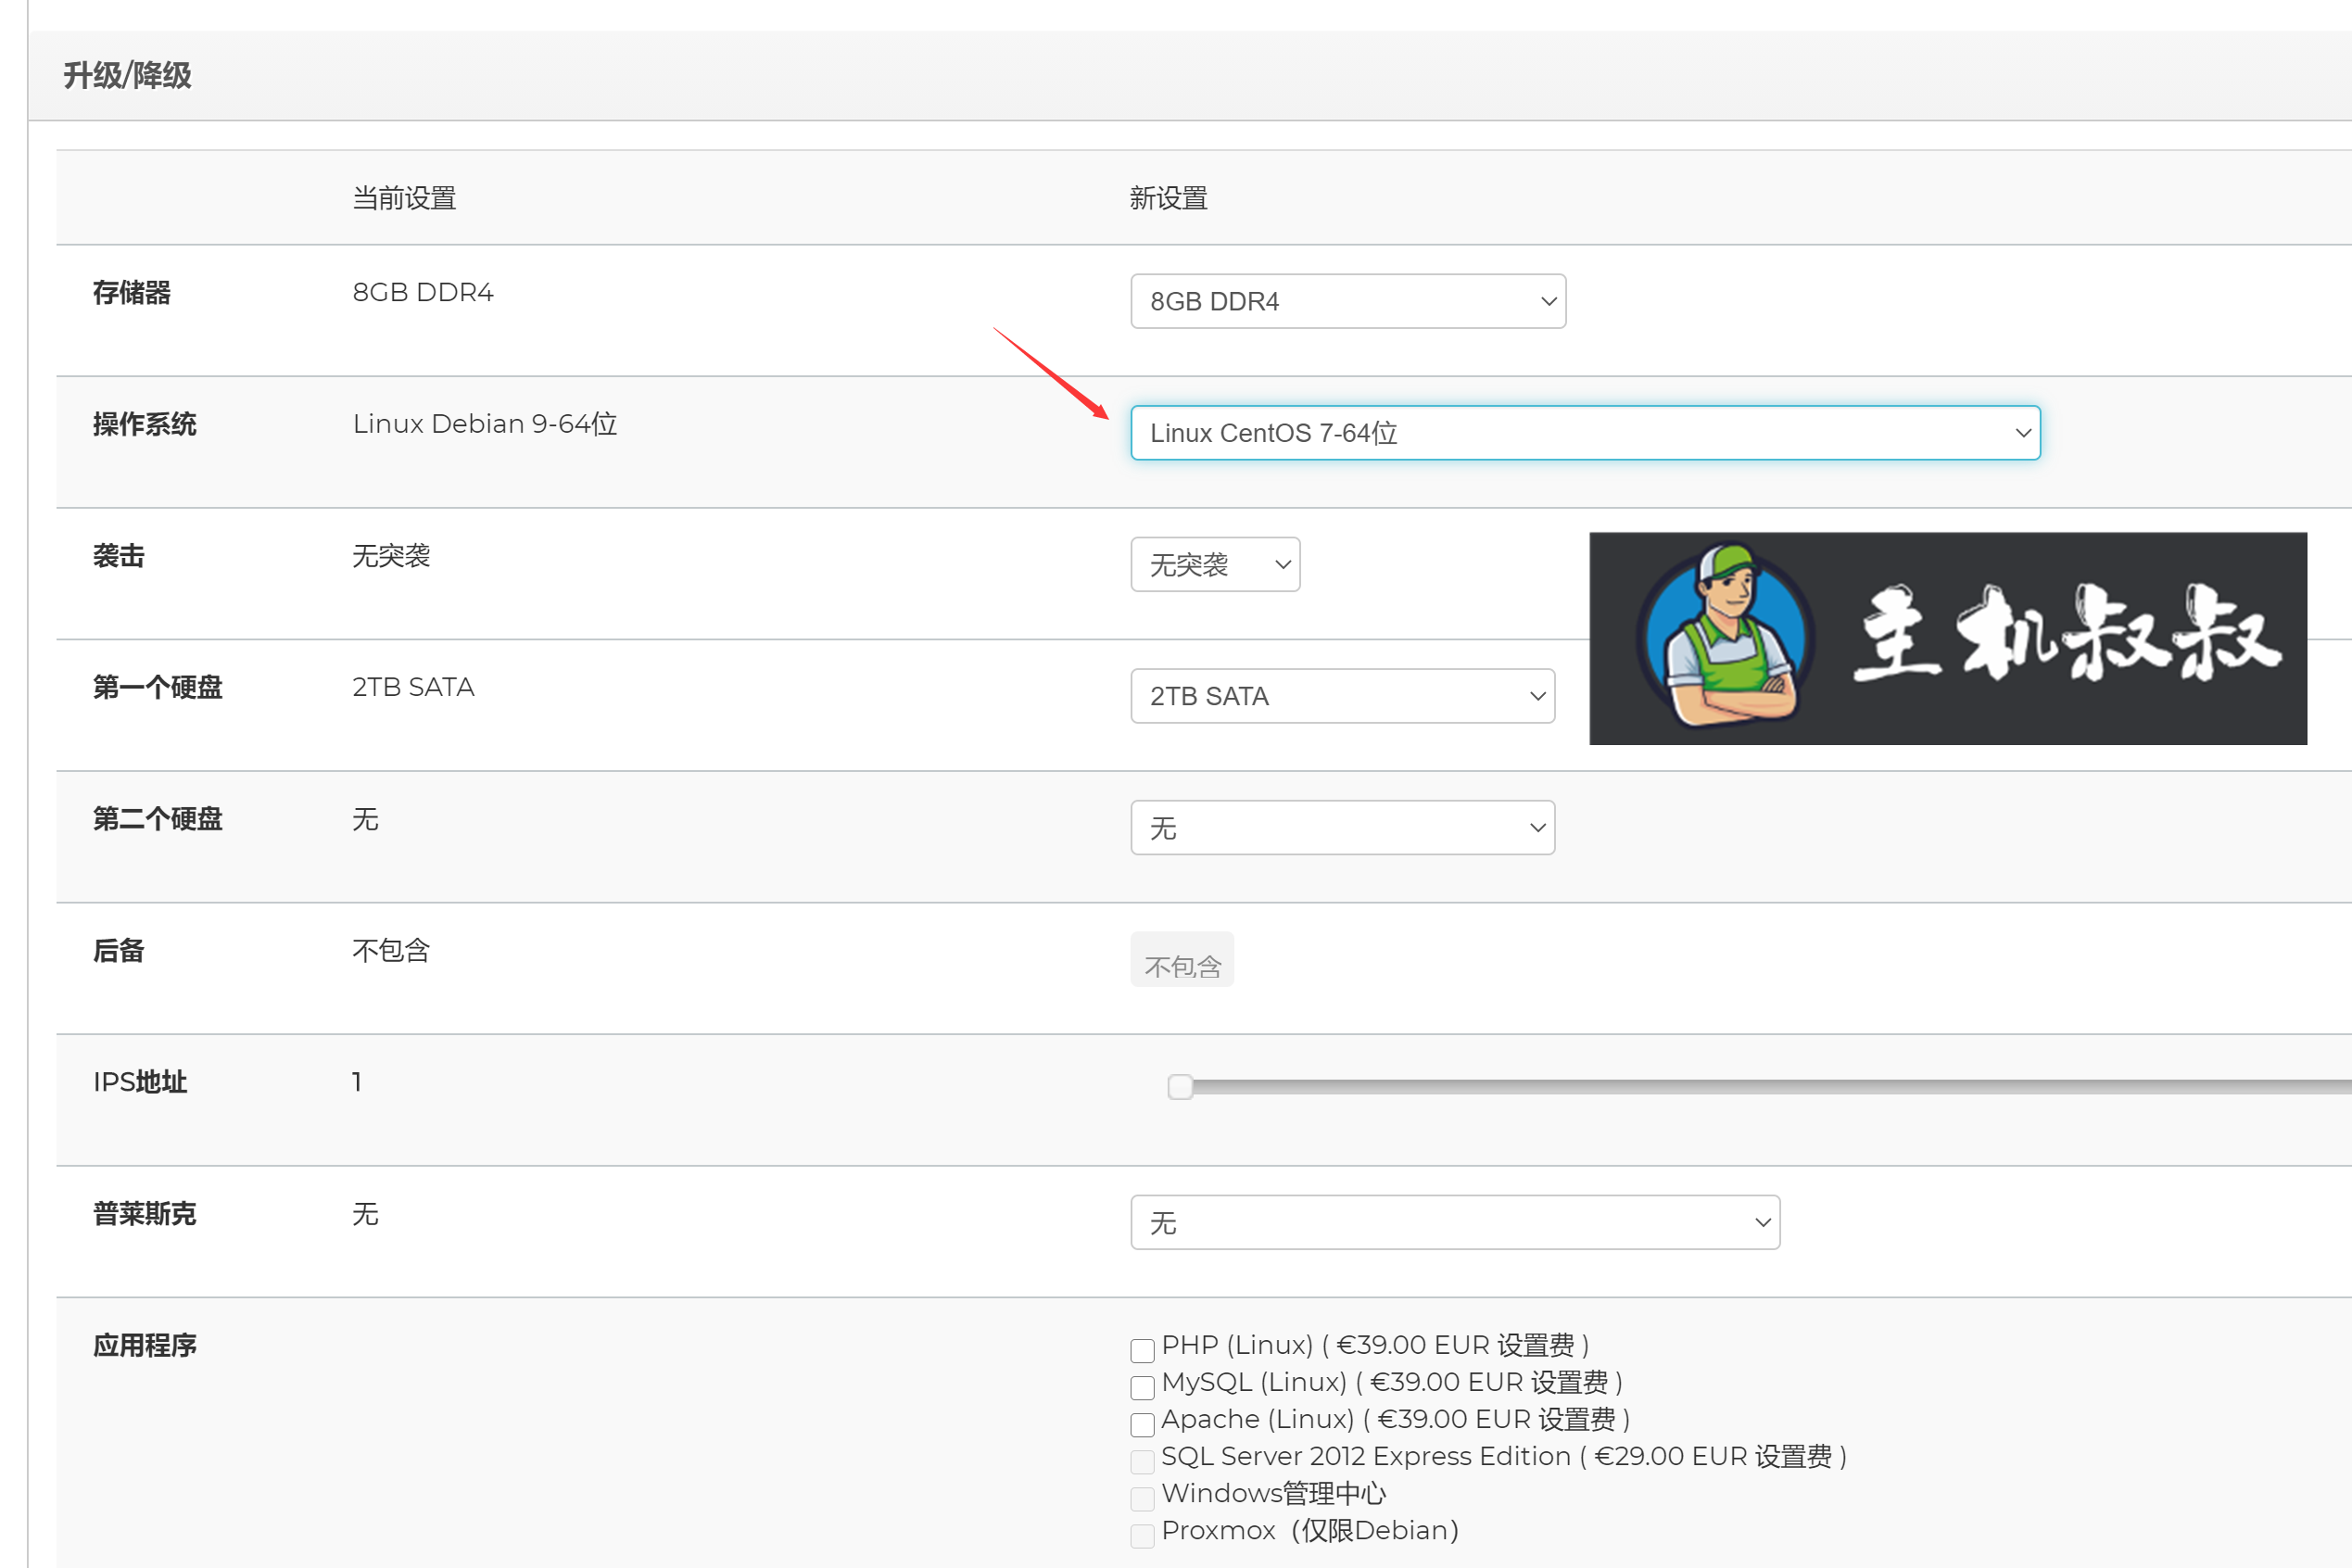Check the Proxmox（仅限Debian）checkbox
This screenshot has width=2352, height=1568.
(x=1142, y=1536)
